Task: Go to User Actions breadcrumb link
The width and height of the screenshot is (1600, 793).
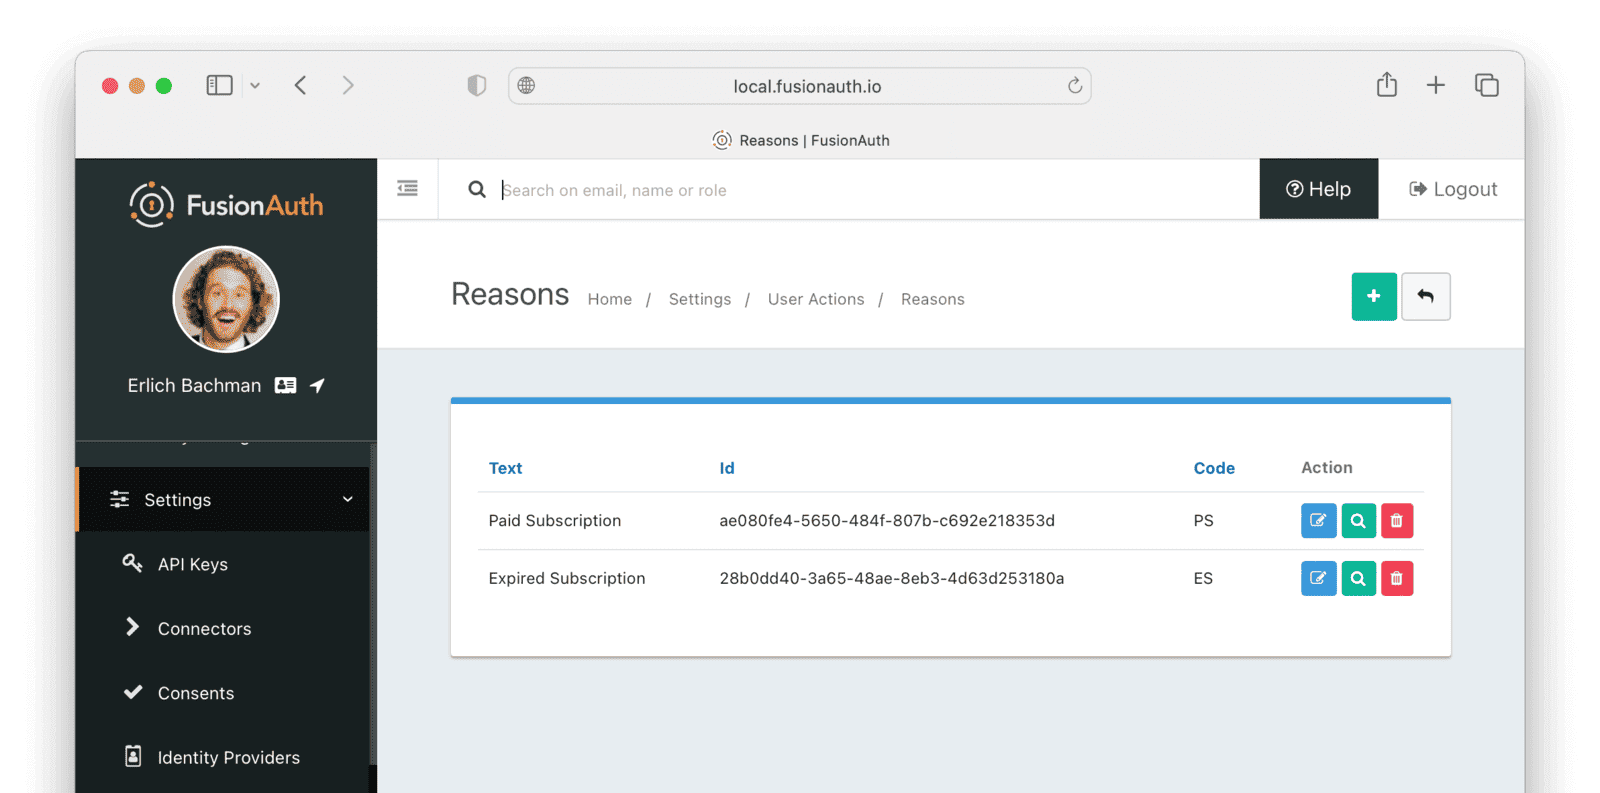Action: 815,299
